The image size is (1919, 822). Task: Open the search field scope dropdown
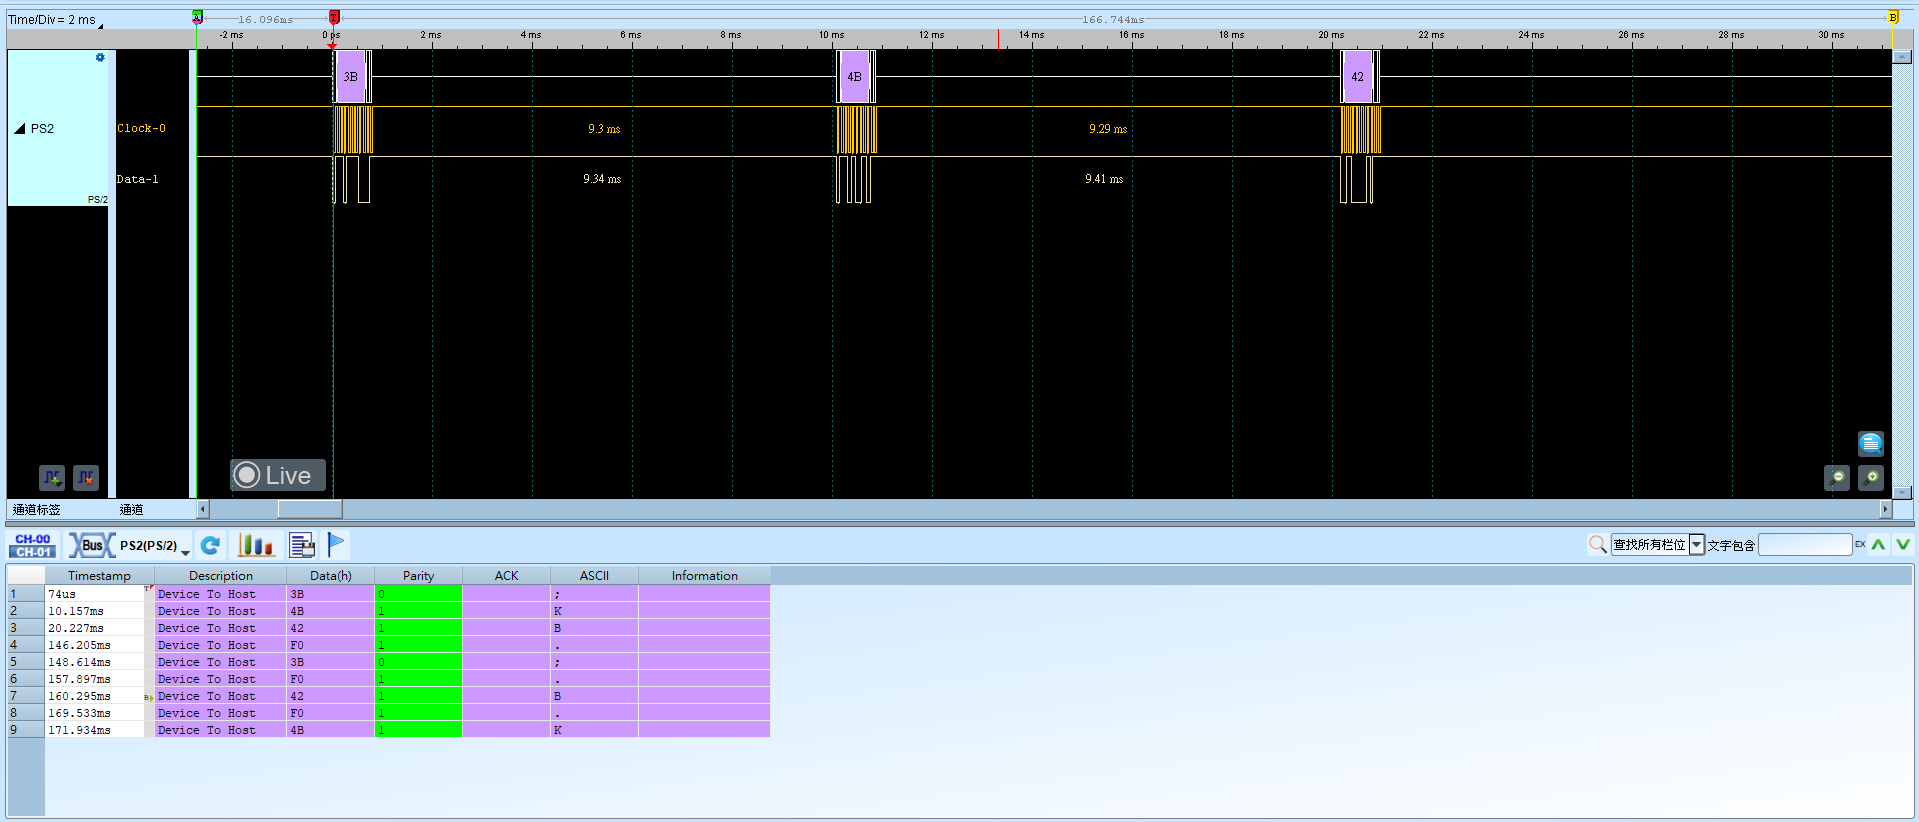coord(1697,545)
